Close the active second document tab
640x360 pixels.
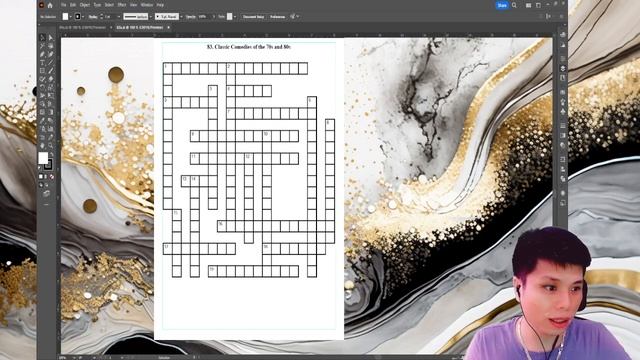click(x=168, y=27)
